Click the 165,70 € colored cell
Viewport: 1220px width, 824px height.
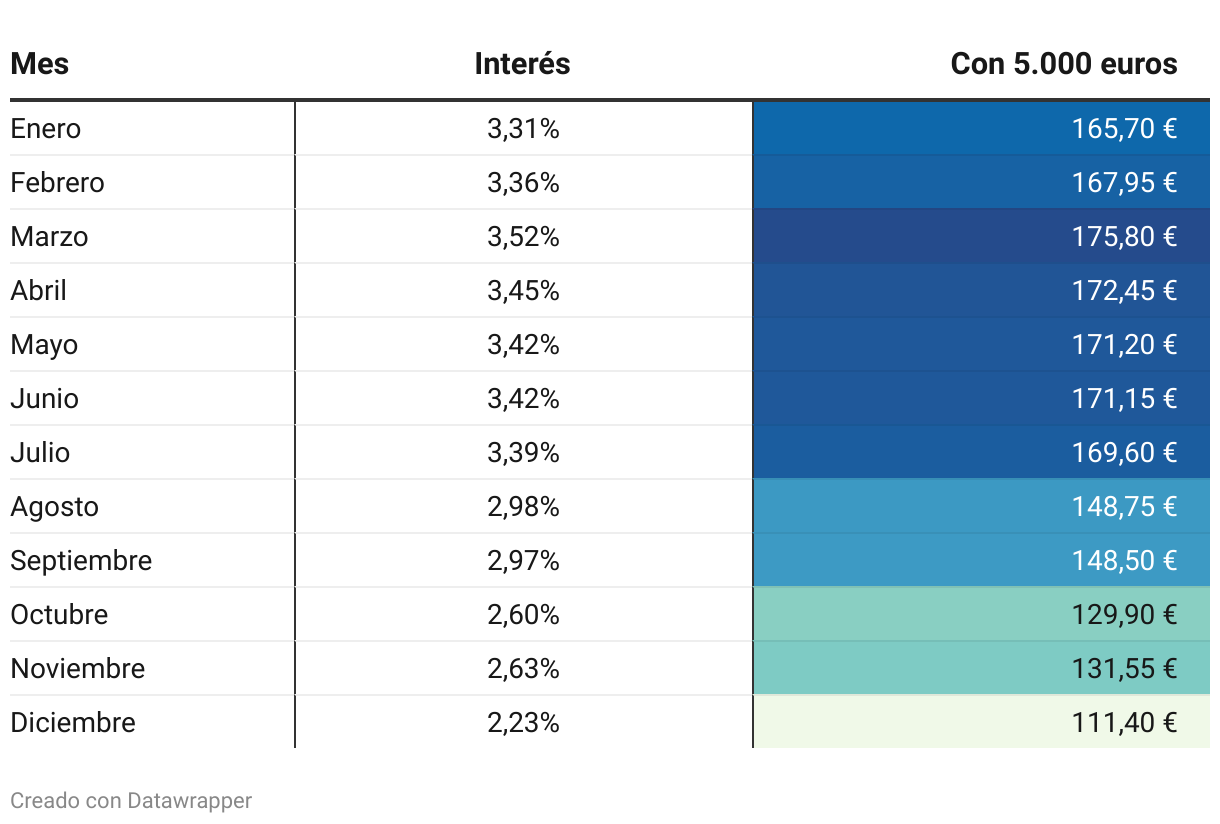pyautogui.click(x=1124, y=129)
